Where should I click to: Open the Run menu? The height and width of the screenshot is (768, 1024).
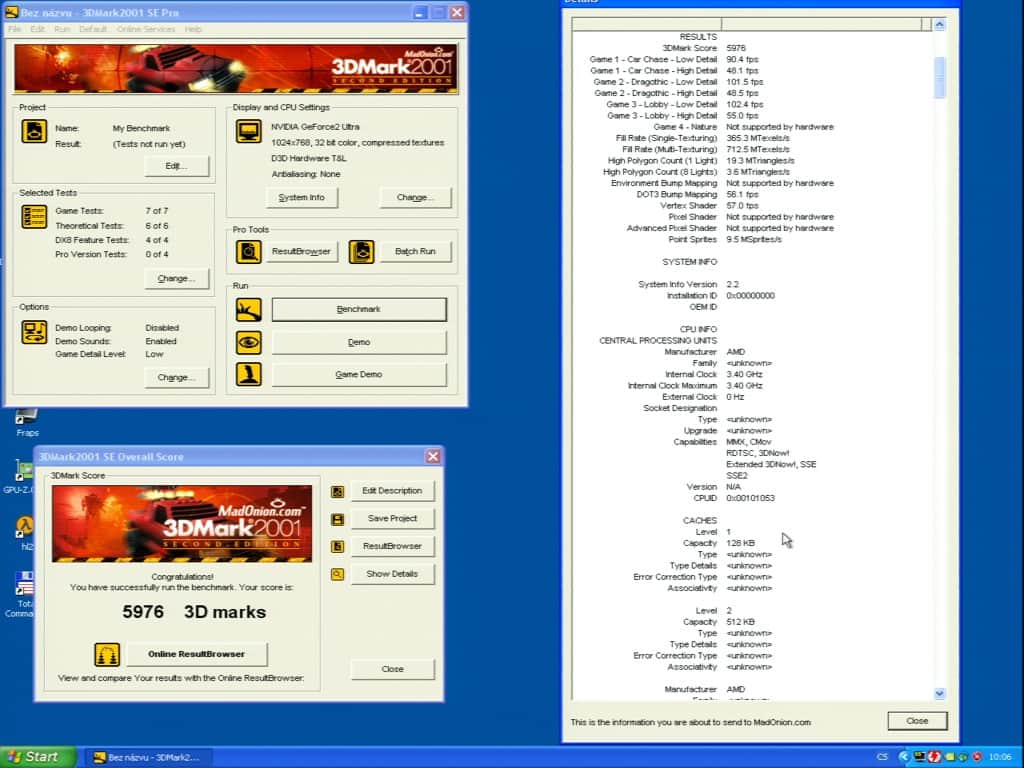62,29
